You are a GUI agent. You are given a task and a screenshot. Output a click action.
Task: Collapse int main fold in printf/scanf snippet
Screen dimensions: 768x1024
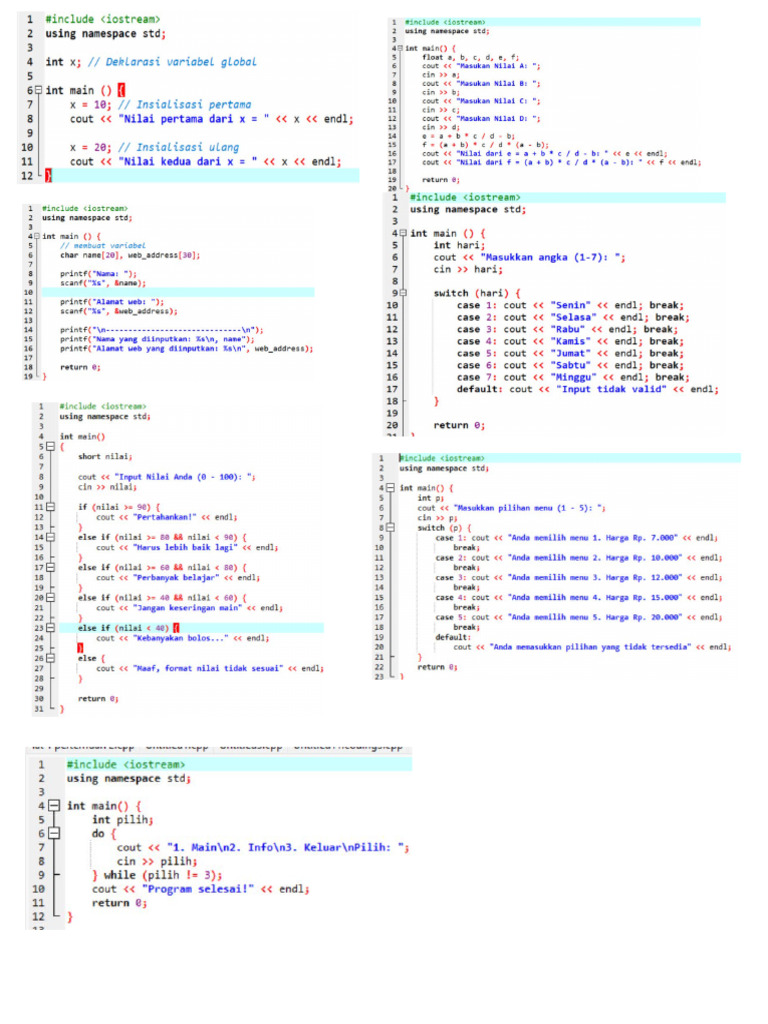coord(36,236)
